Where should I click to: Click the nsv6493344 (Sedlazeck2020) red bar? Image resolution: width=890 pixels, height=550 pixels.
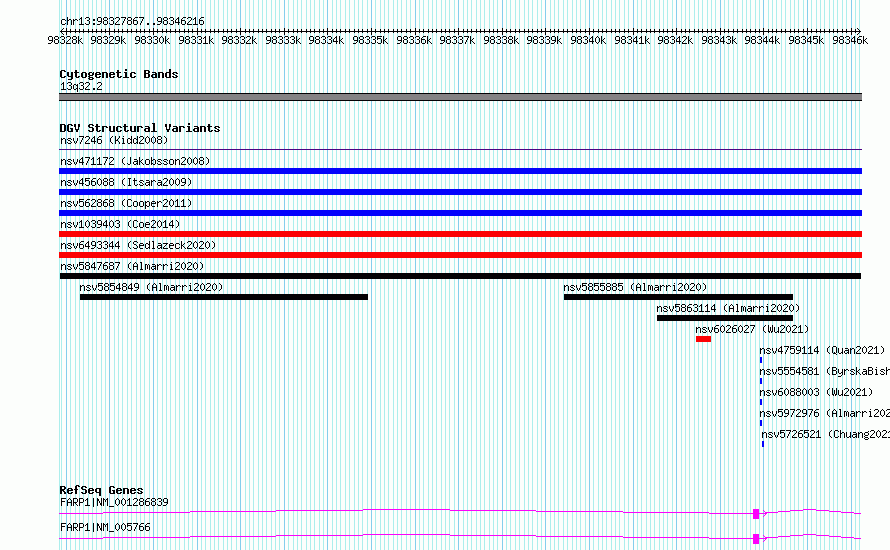click(x=460, y=255)
